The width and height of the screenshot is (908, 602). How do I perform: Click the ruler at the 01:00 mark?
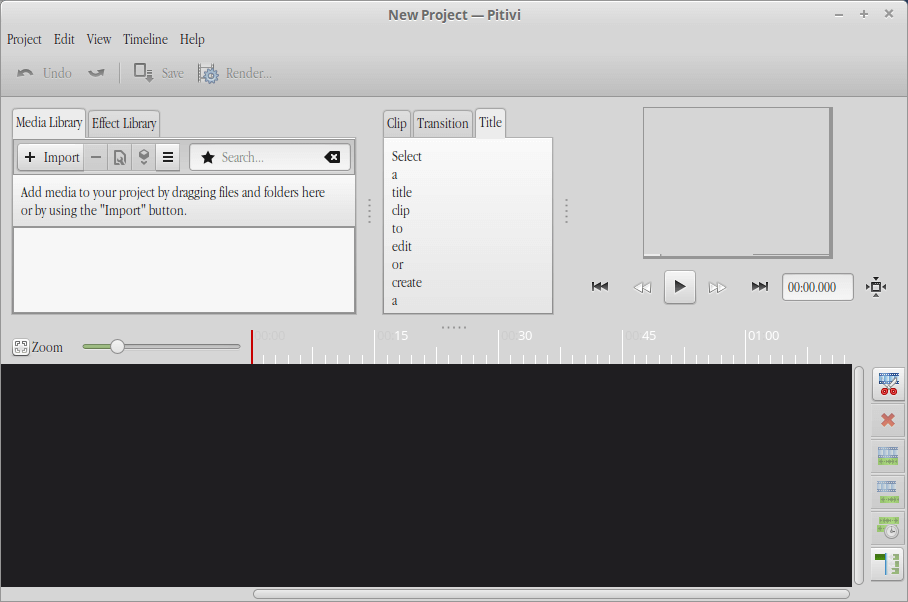click(746, 346)
